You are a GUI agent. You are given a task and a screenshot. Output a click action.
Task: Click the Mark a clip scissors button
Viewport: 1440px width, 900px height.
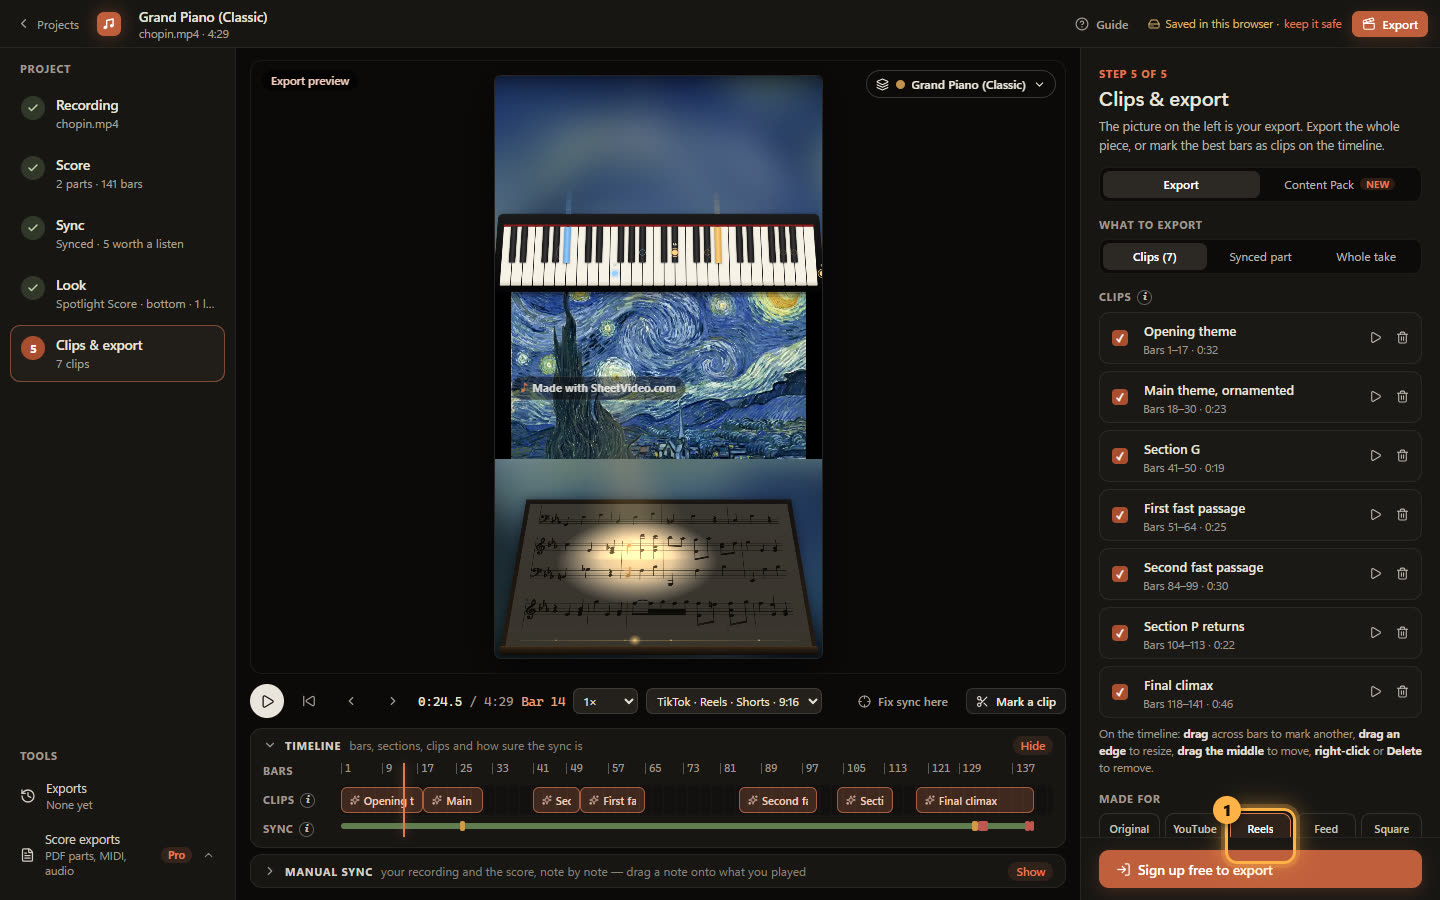pos(1016,702)
